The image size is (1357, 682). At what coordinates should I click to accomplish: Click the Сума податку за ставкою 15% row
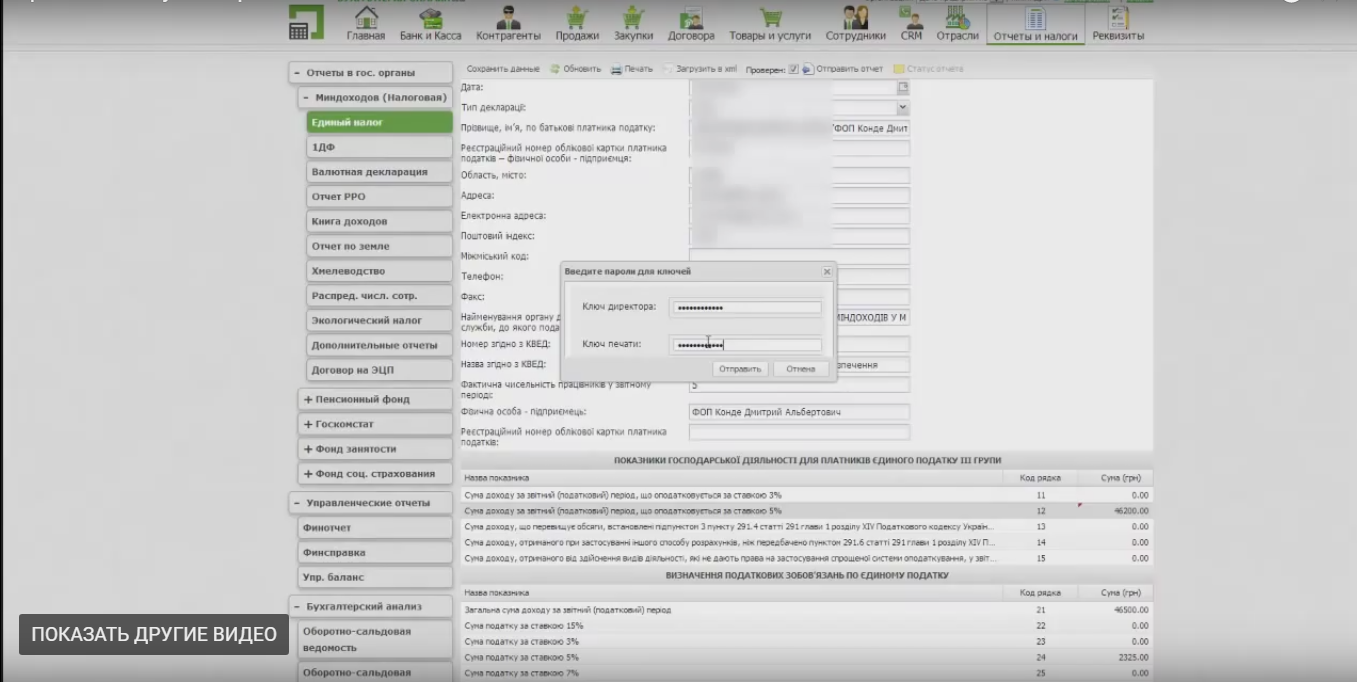(x=806, y=626)
